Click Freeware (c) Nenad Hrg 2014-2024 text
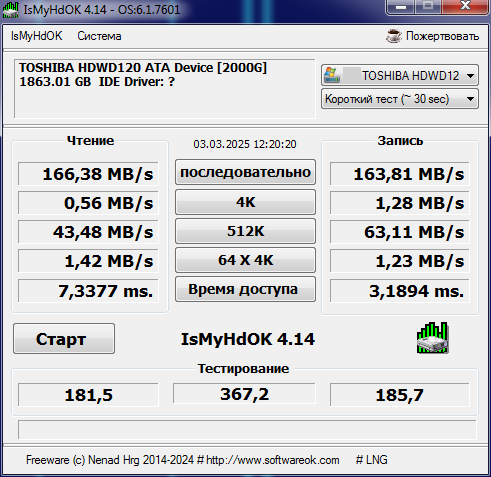 click(110, 460)
